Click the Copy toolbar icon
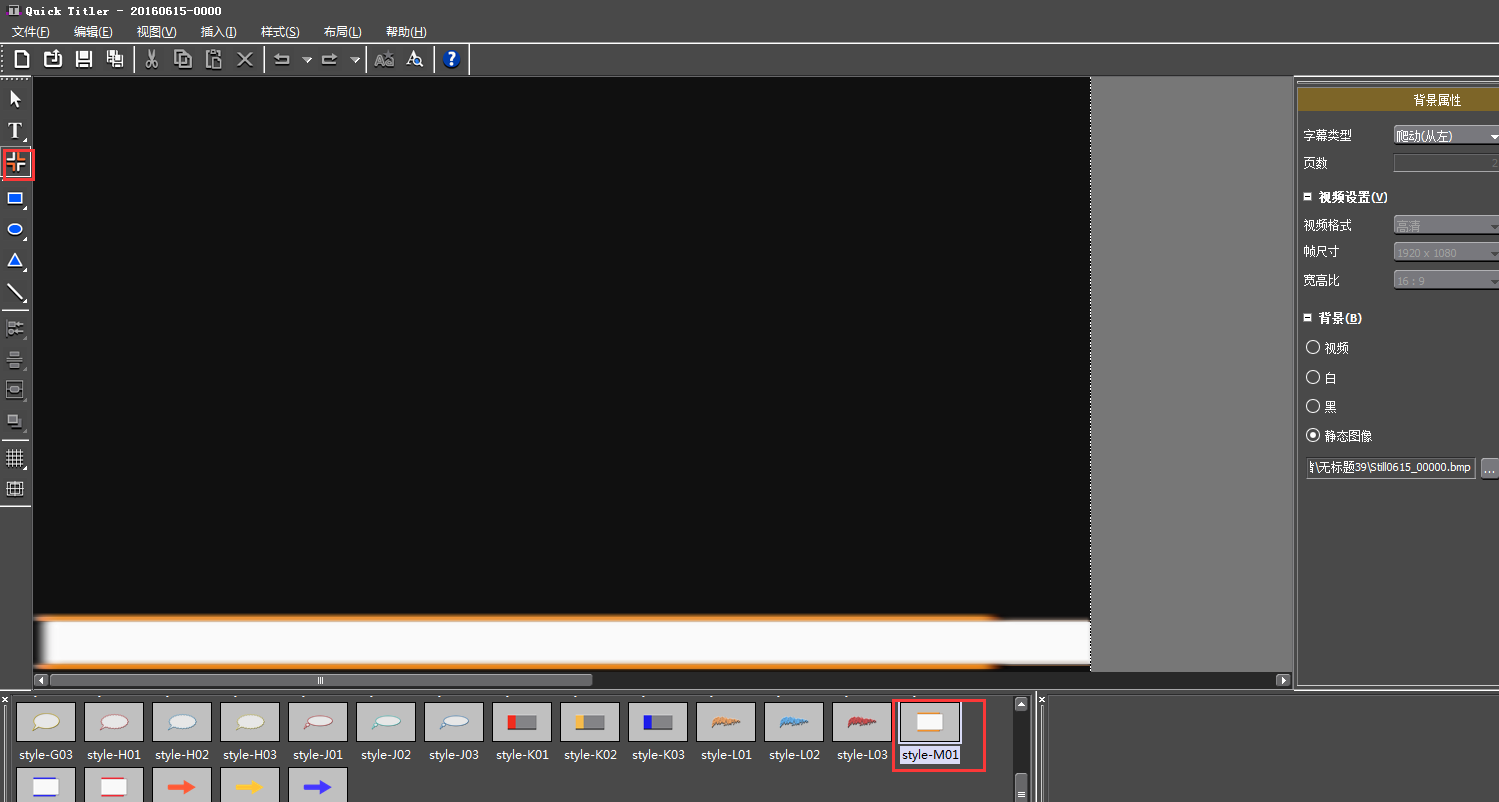 pyautogui.click(x=183, y=59)
